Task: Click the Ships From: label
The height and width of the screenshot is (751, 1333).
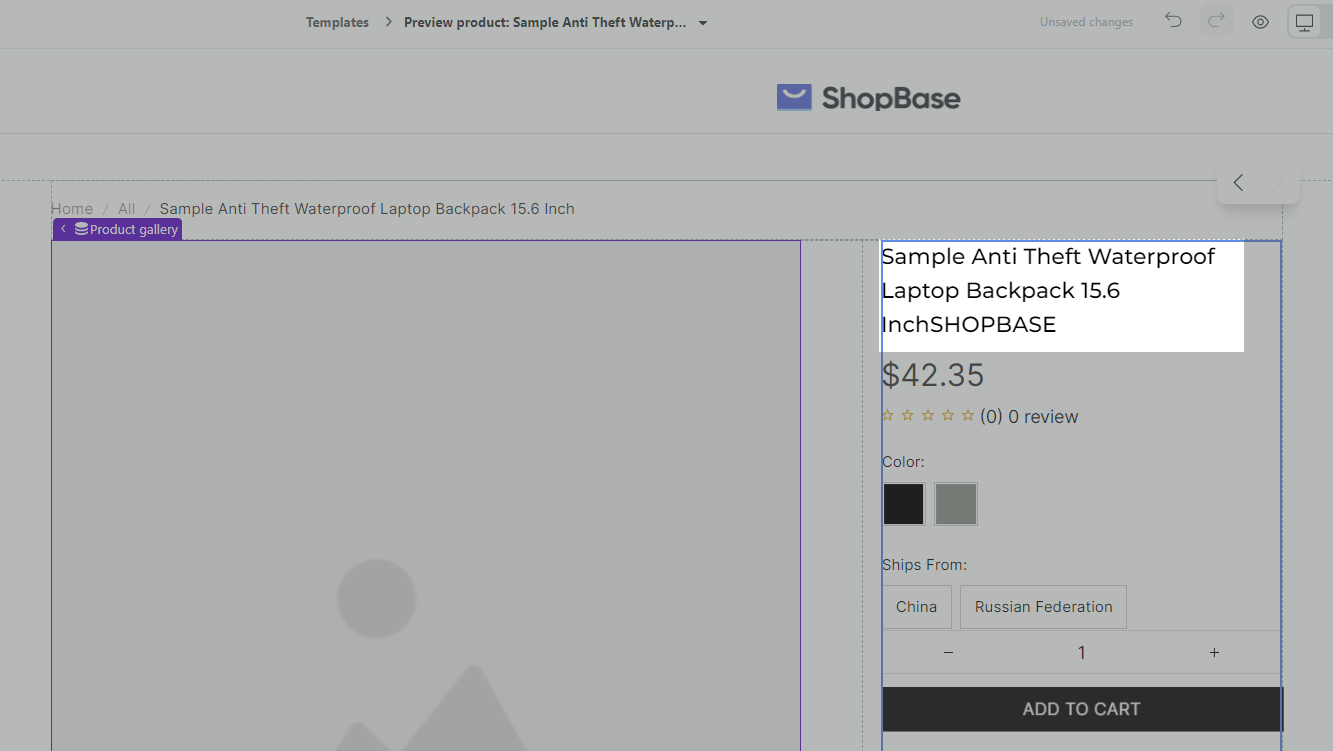Action: [924, 565]
